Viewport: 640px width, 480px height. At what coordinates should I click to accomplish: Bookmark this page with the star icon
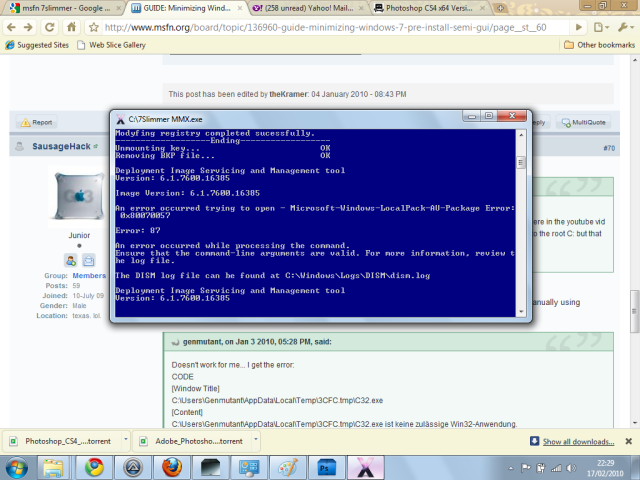tap(94, 27)
